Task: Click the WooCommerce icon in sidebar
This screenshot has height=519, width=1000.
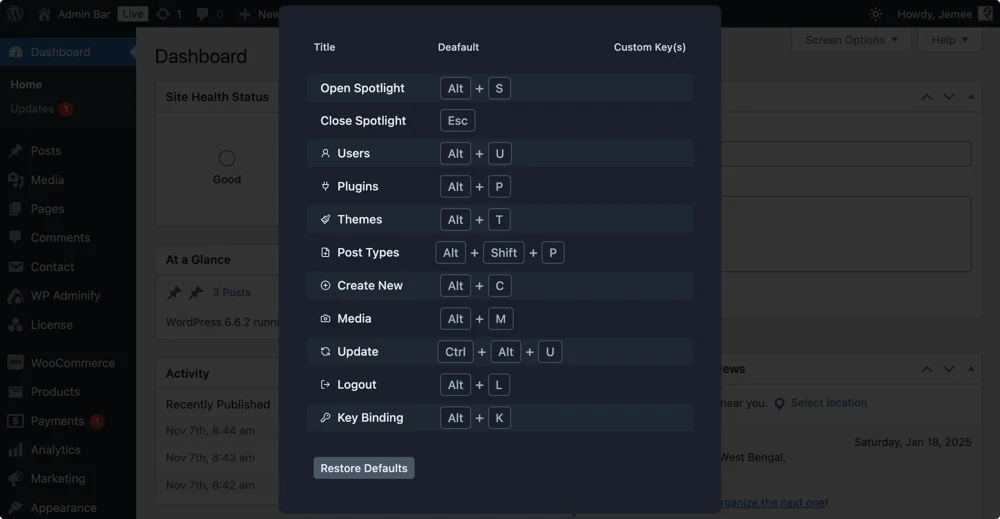Action: pyautogui.click(x=15, y=363)
